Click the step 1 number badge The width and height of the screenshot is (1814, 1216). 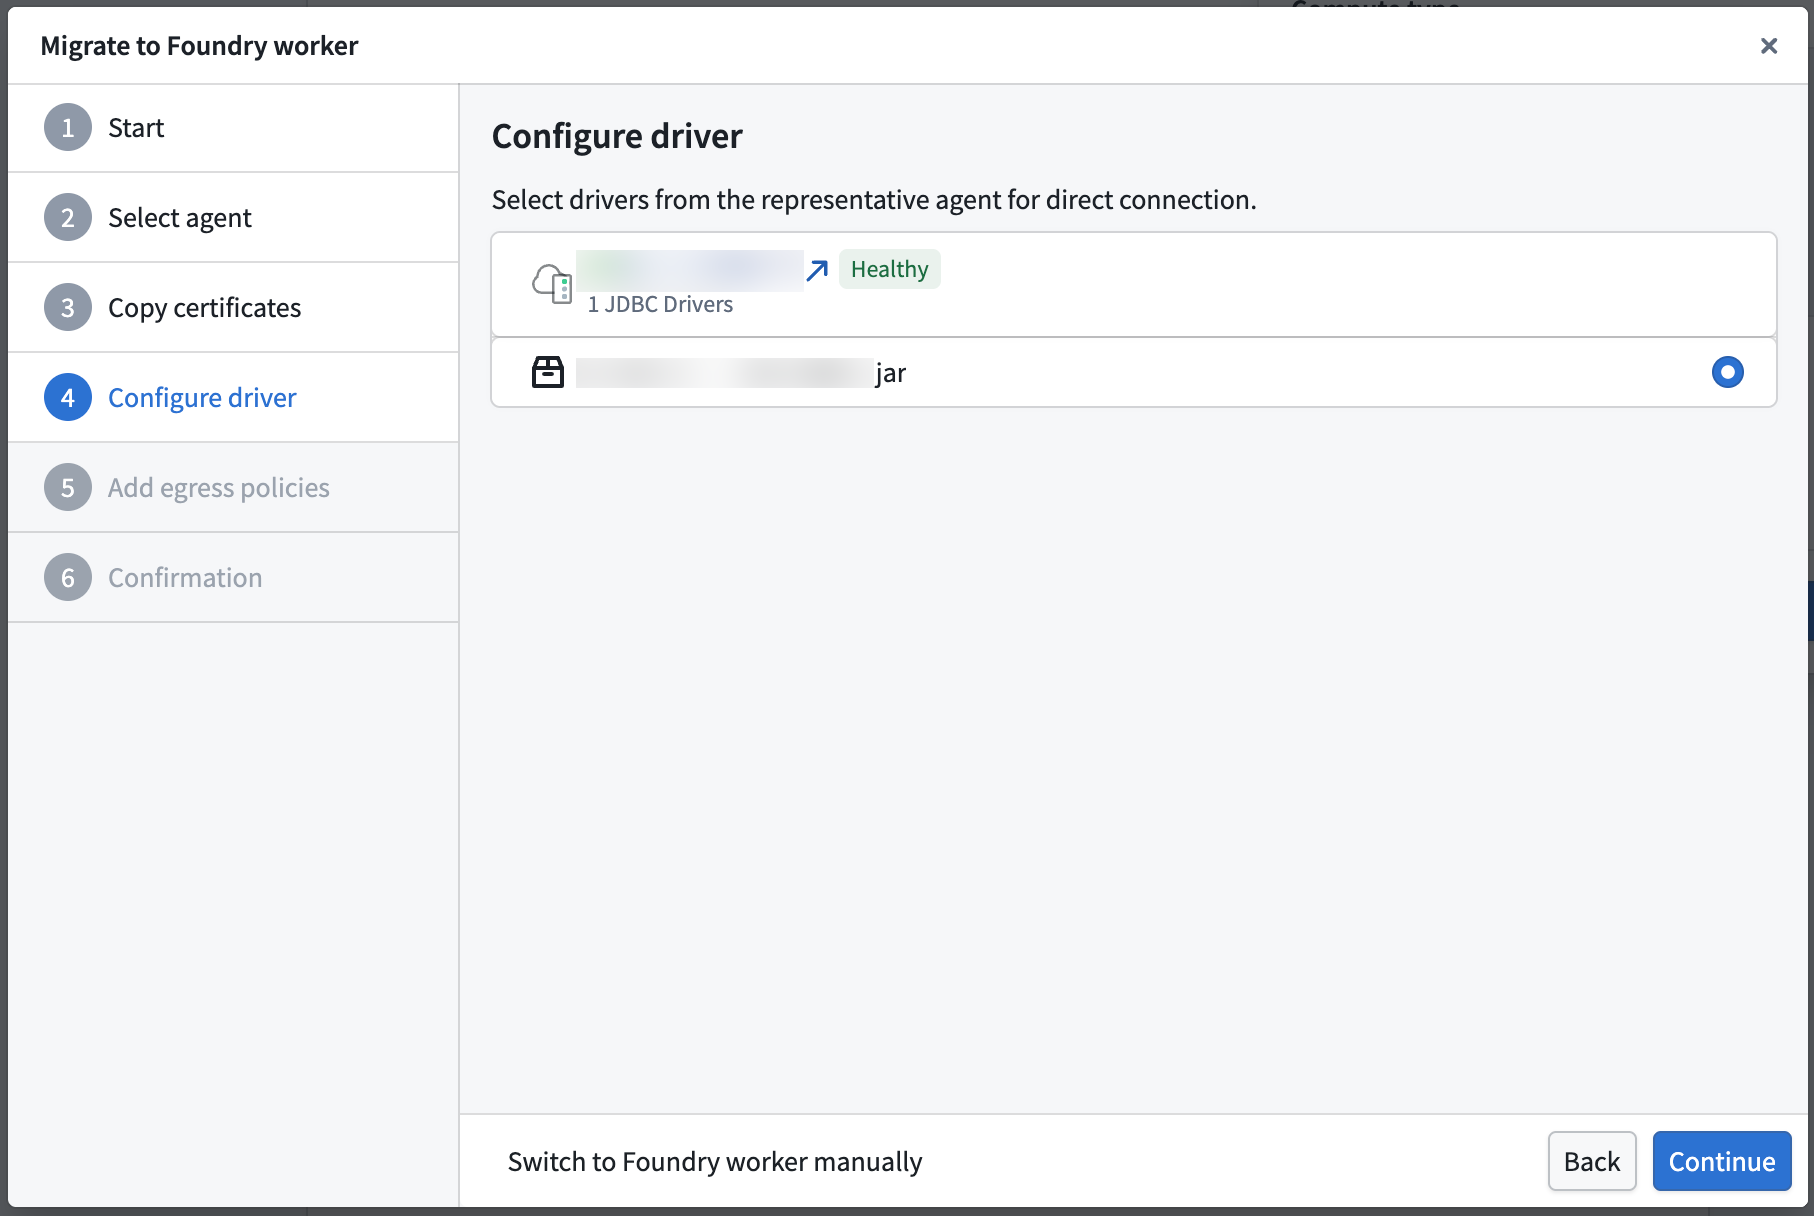tap(68, 128)
